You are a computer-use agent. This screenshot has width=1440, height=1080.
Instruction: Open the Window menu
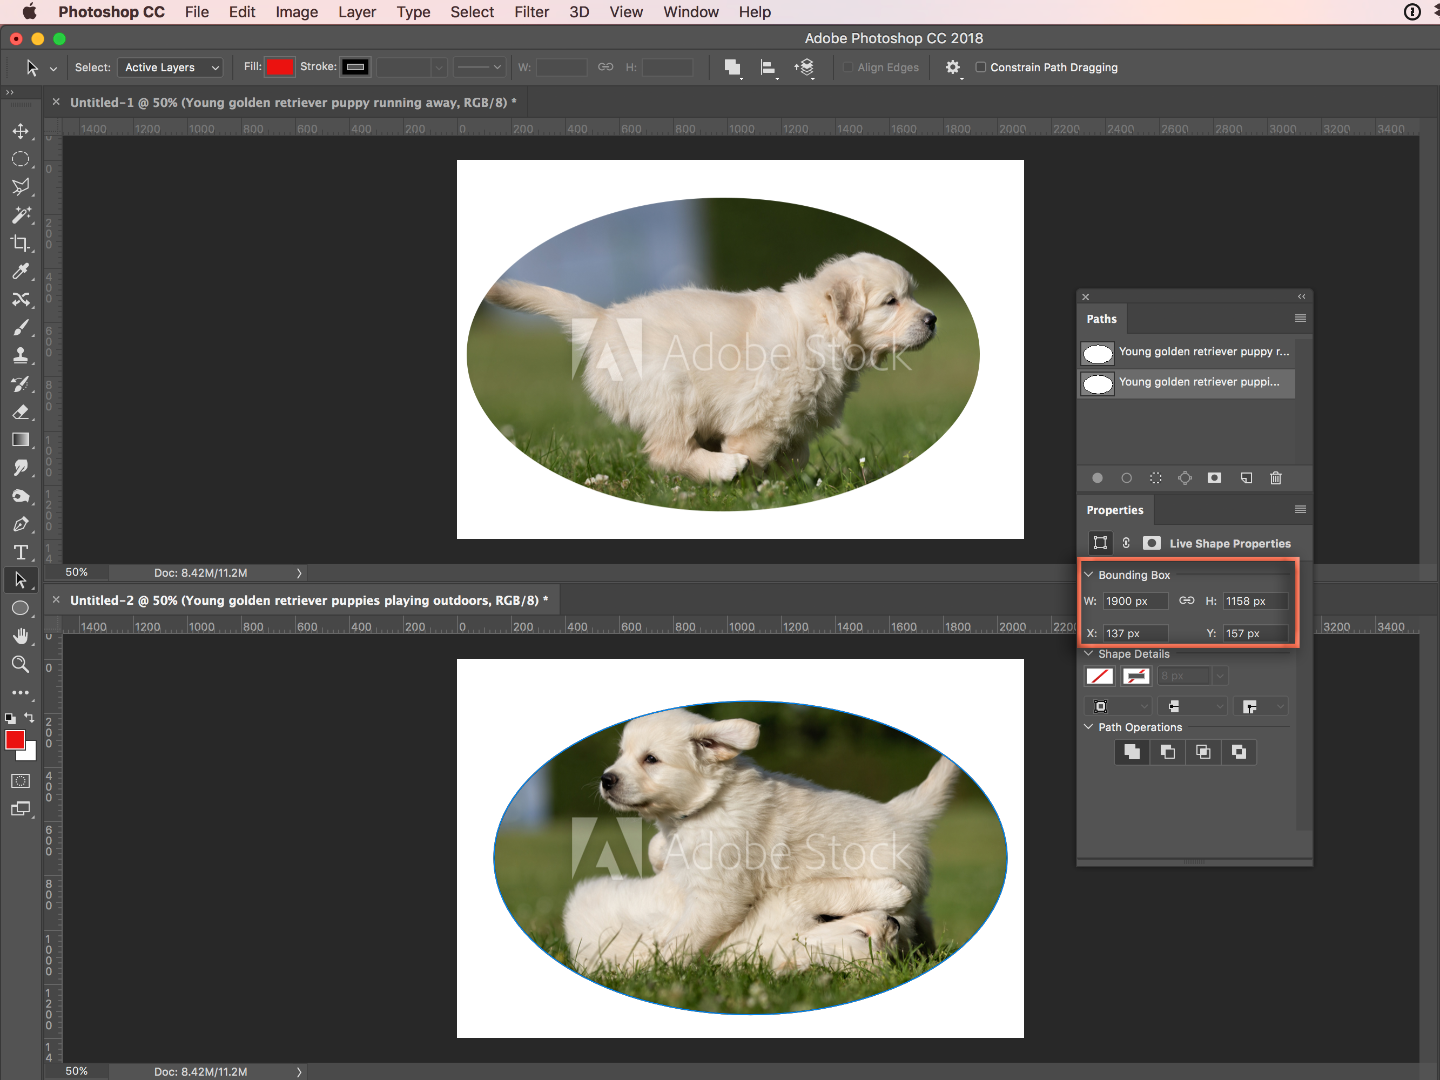pos(691,12)
